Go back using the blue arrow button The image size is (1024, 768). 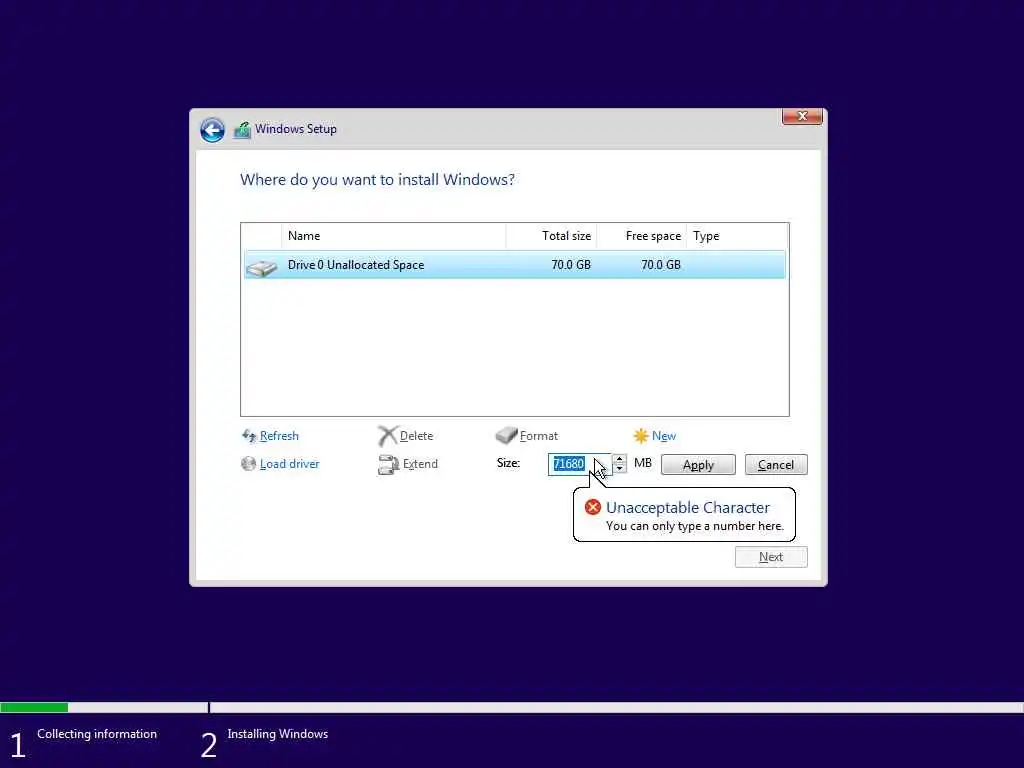pyautogui.click(x=212, y=129)
